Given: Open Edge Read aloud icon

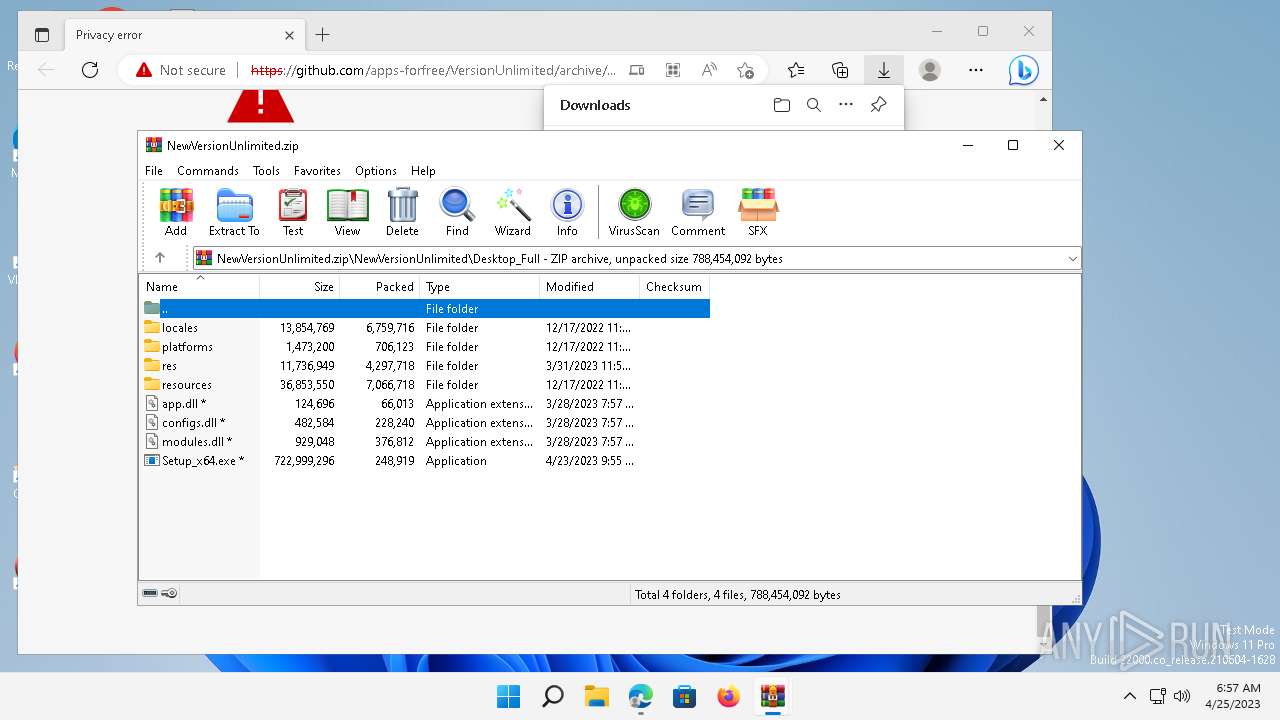Looking at the screenshot, I should [709, 70].
